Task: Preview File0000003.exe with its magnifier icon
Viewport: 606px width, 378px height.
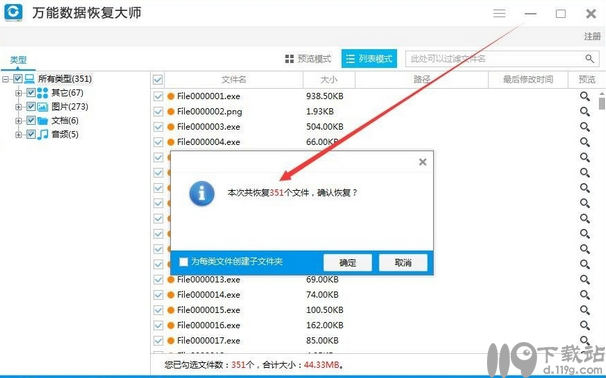Action: [x=585, y=127]
